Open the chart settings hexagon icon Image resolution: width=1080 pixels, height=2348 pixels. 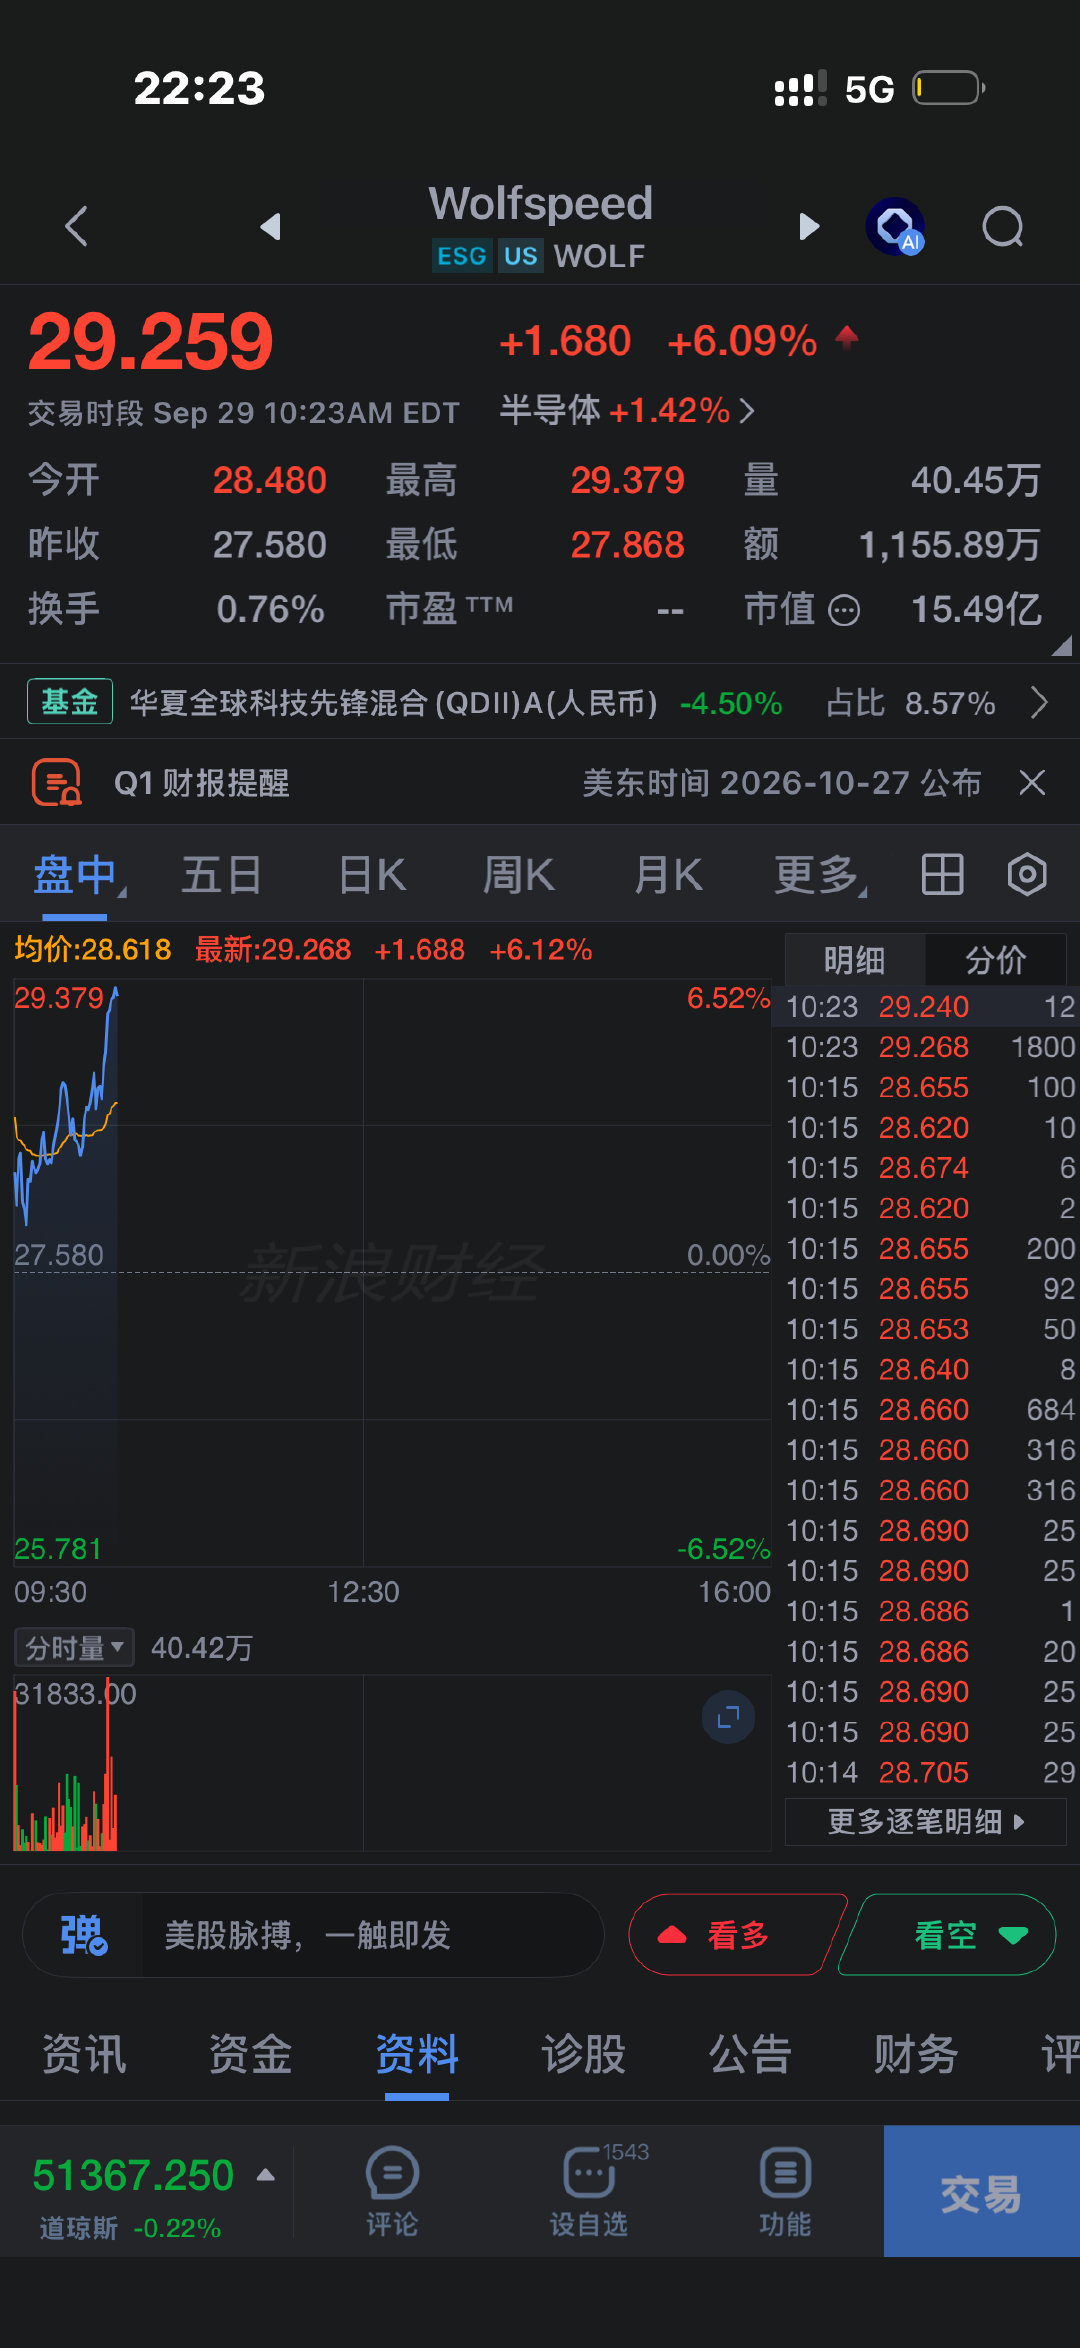[x=1027, y=875]
